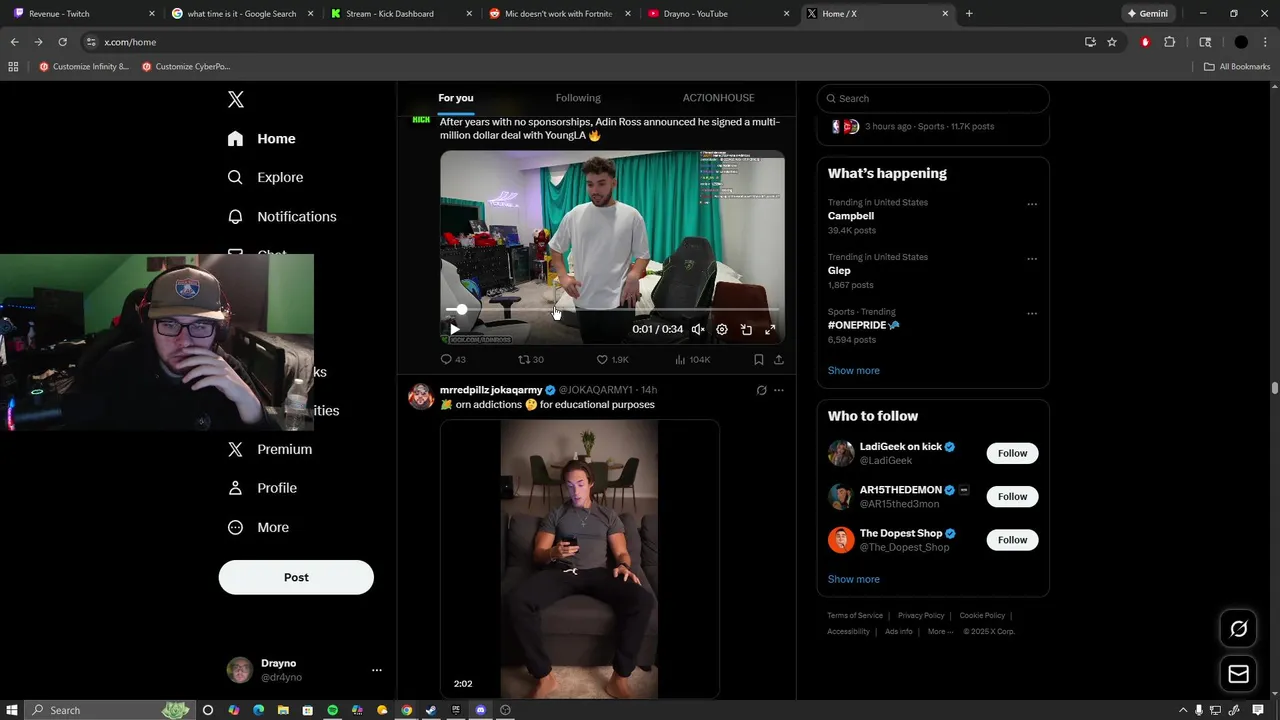Open All Bookmarks folder

click(1237, 67)
